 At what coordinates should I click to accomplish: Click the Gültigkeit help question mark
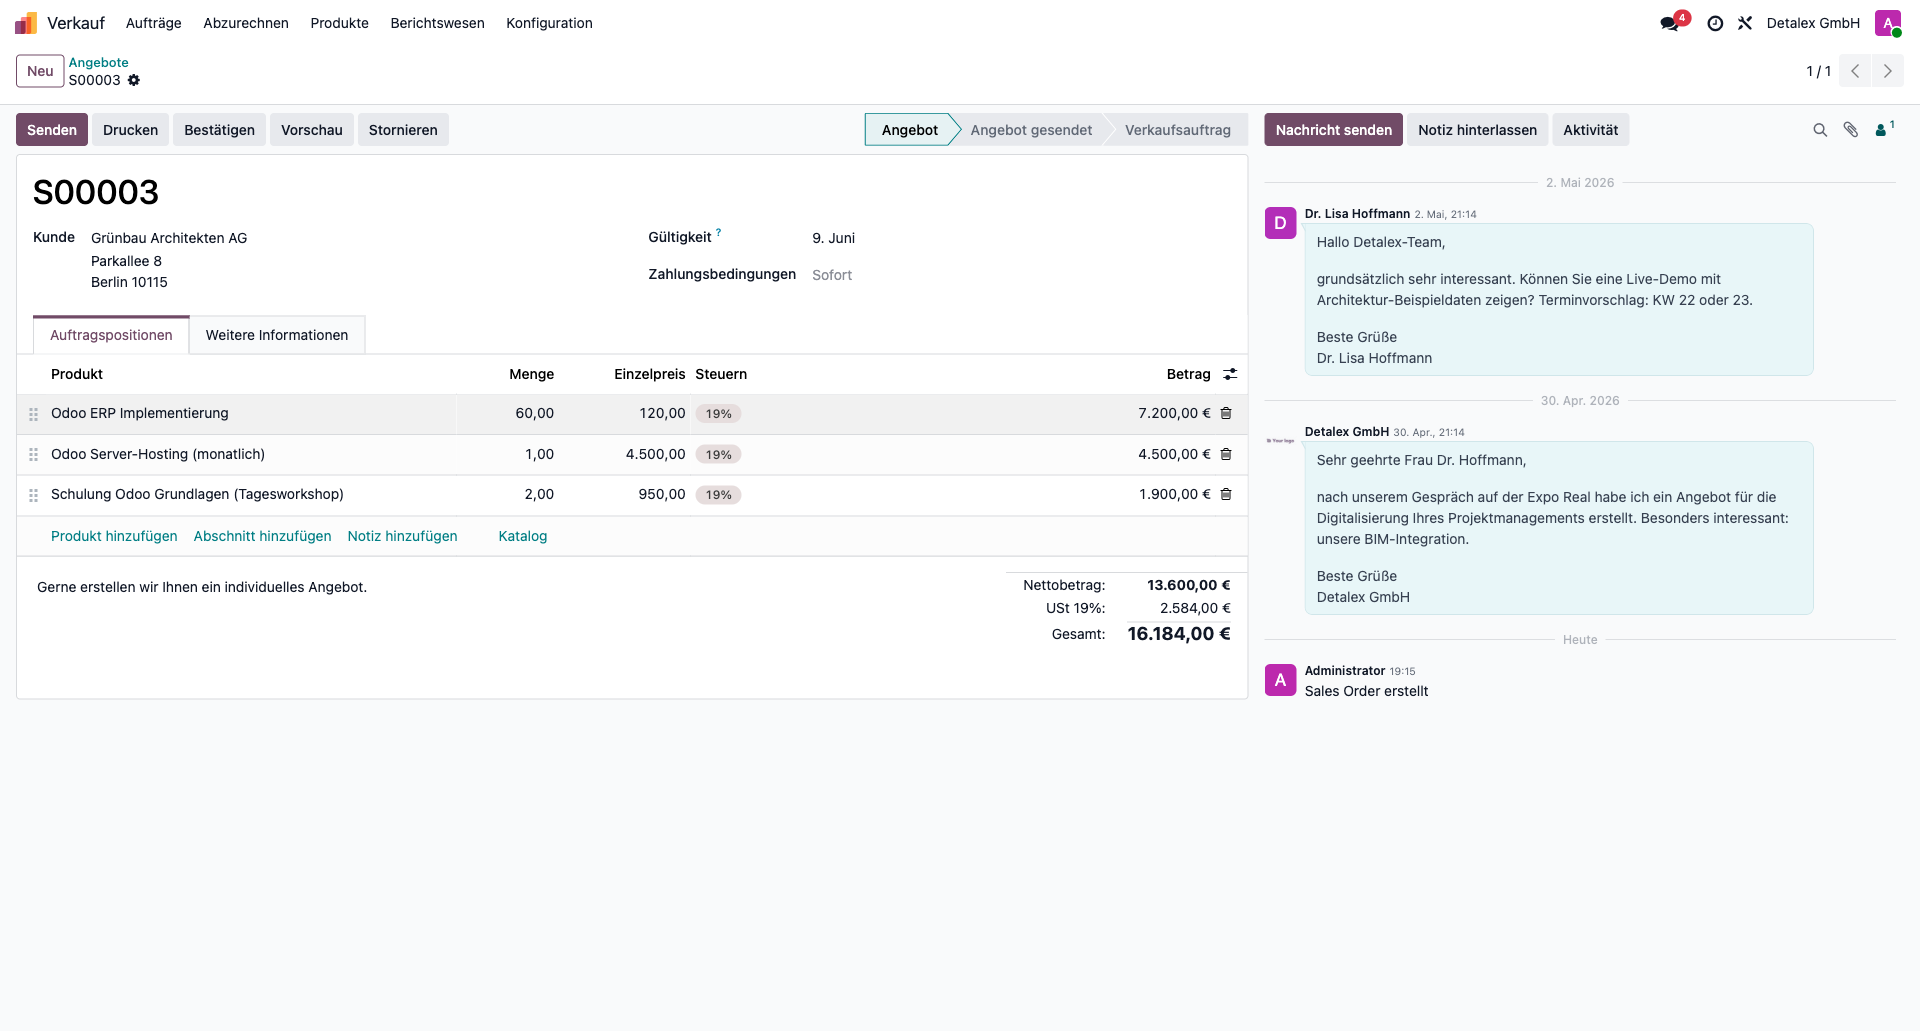coord(718,232)
